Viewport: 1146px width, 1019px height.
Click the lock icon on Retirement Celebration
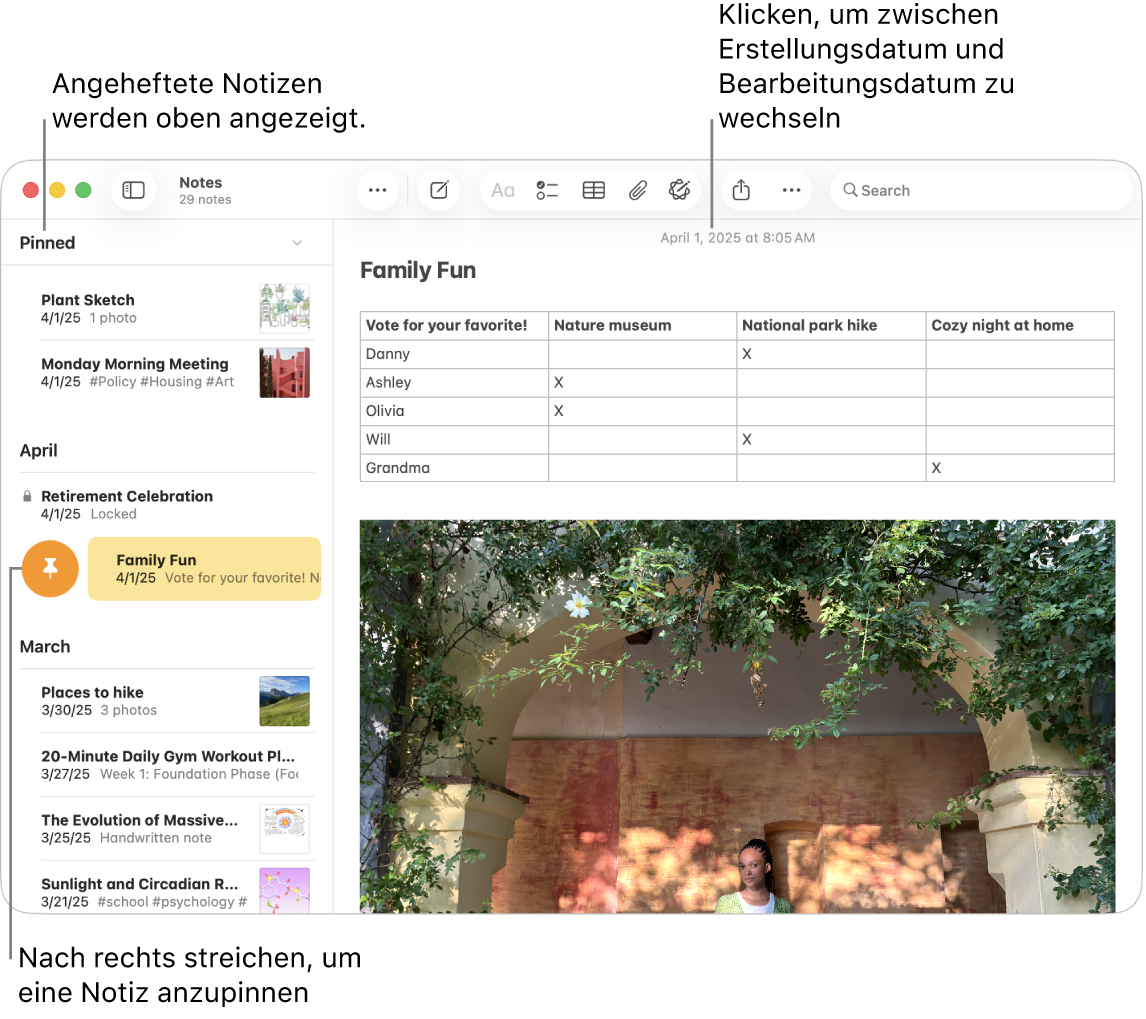click(x=25, y=496)
